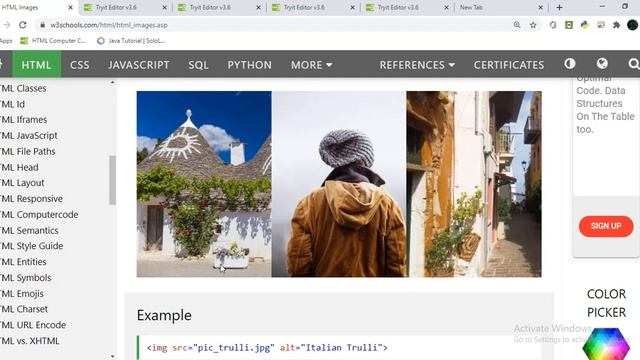This screenshot has width=640, height=360.
Task: Click the sidebar scroll down arrow
Action: pos(113,356)
